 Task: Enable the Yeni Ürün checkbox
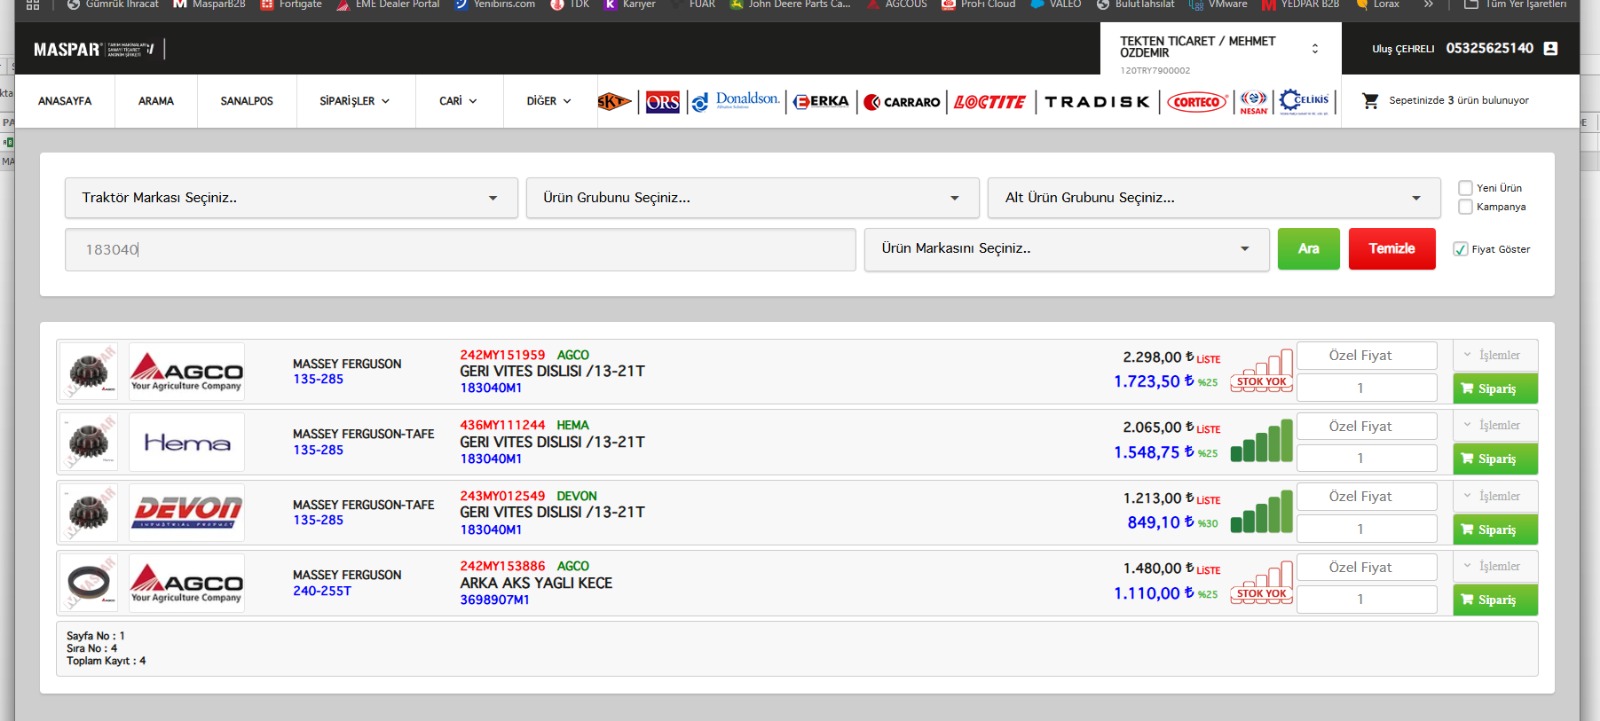click(1465, 188)
